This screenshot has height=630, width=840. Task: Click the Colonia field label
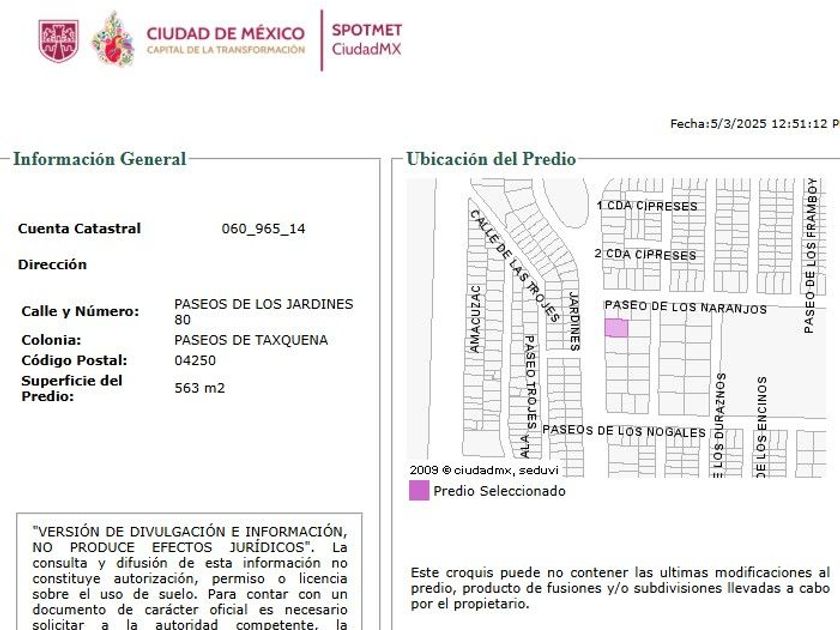51,340
